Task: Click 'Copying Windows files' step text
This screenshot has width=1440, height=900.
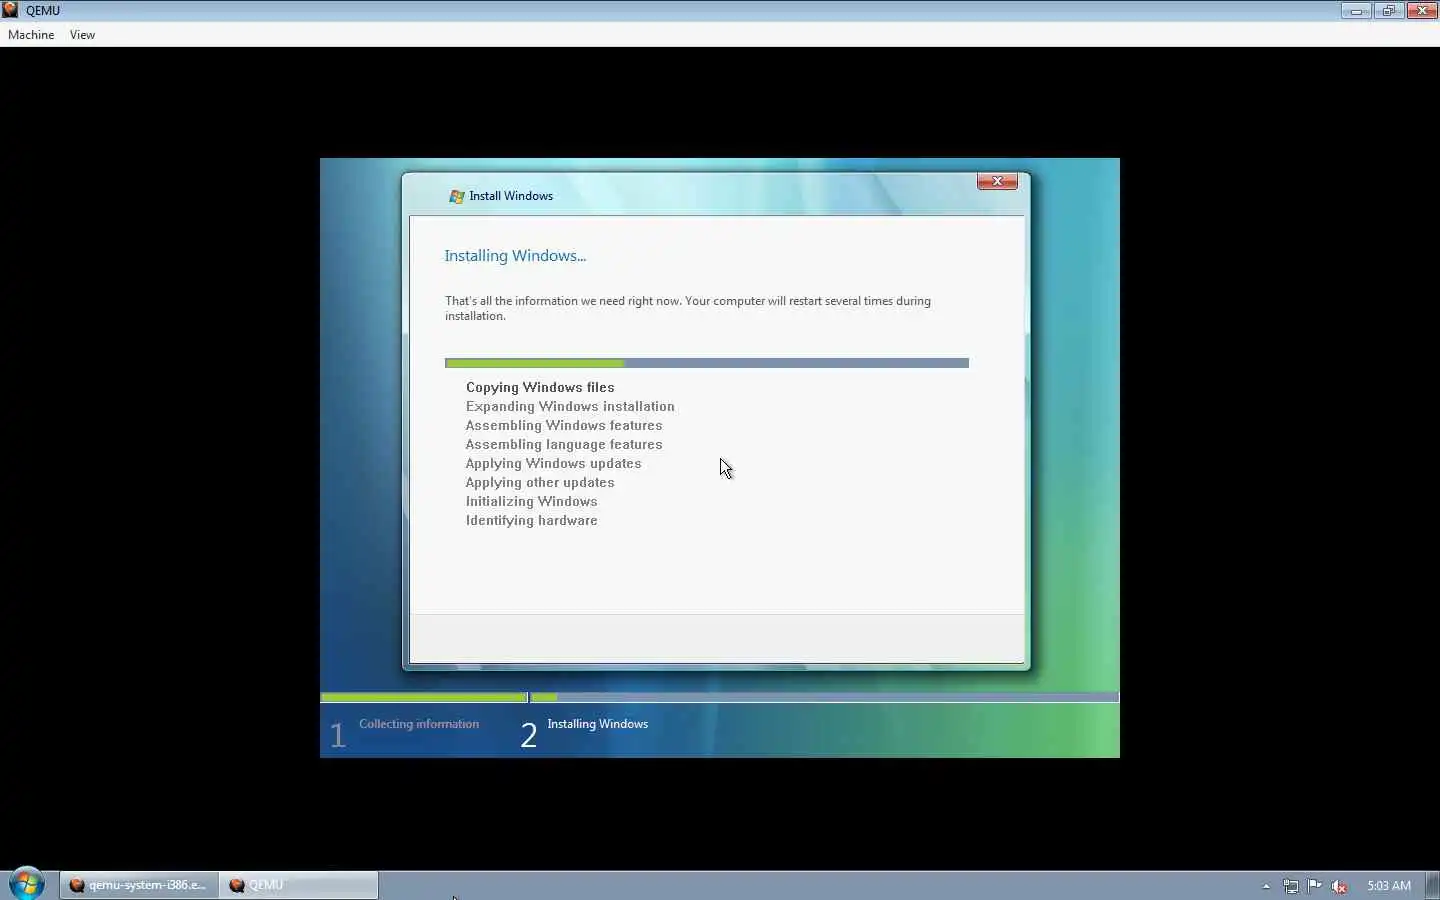Action: pos(540,388)
